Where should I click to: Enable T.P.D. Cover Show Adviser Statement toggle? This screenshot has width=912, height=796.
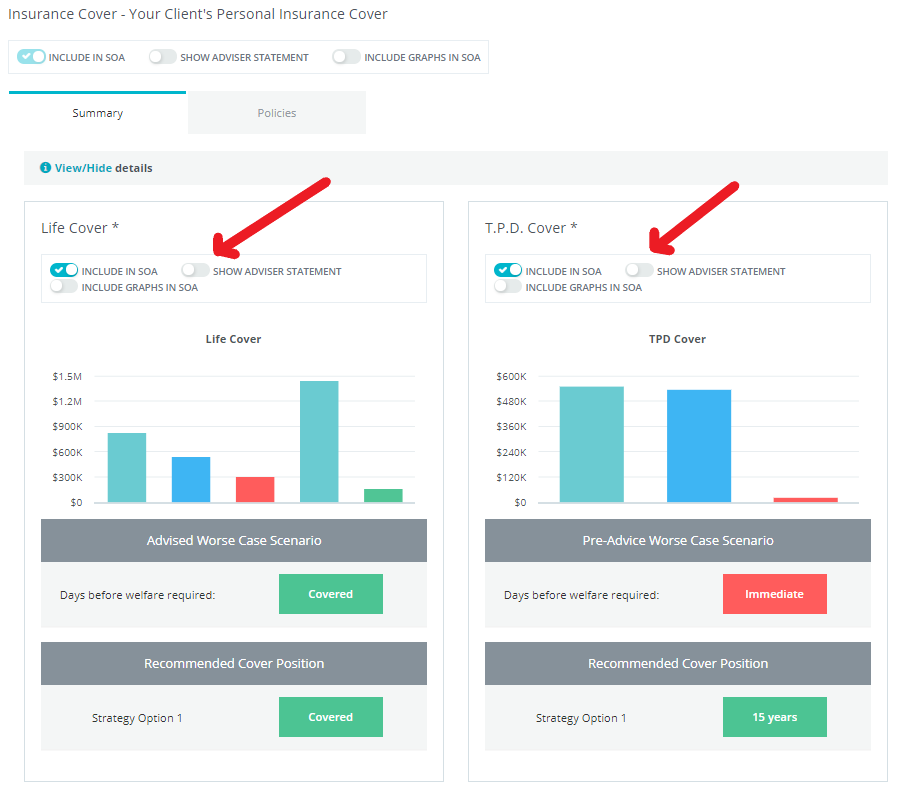[x=640, y=271]
